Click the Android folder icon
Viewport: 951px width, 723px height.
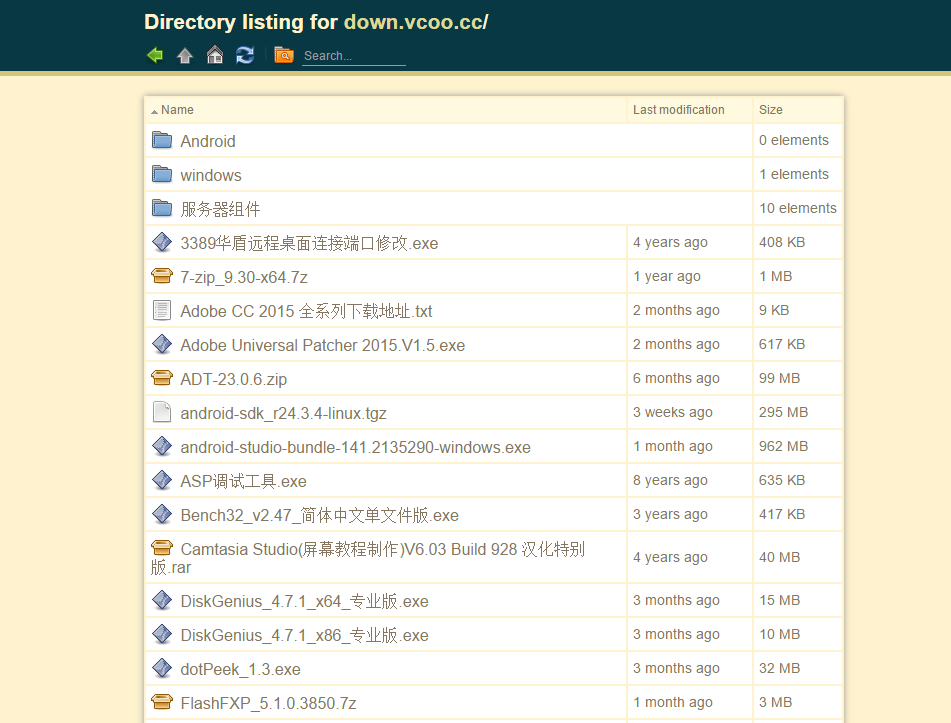[162, 140]
